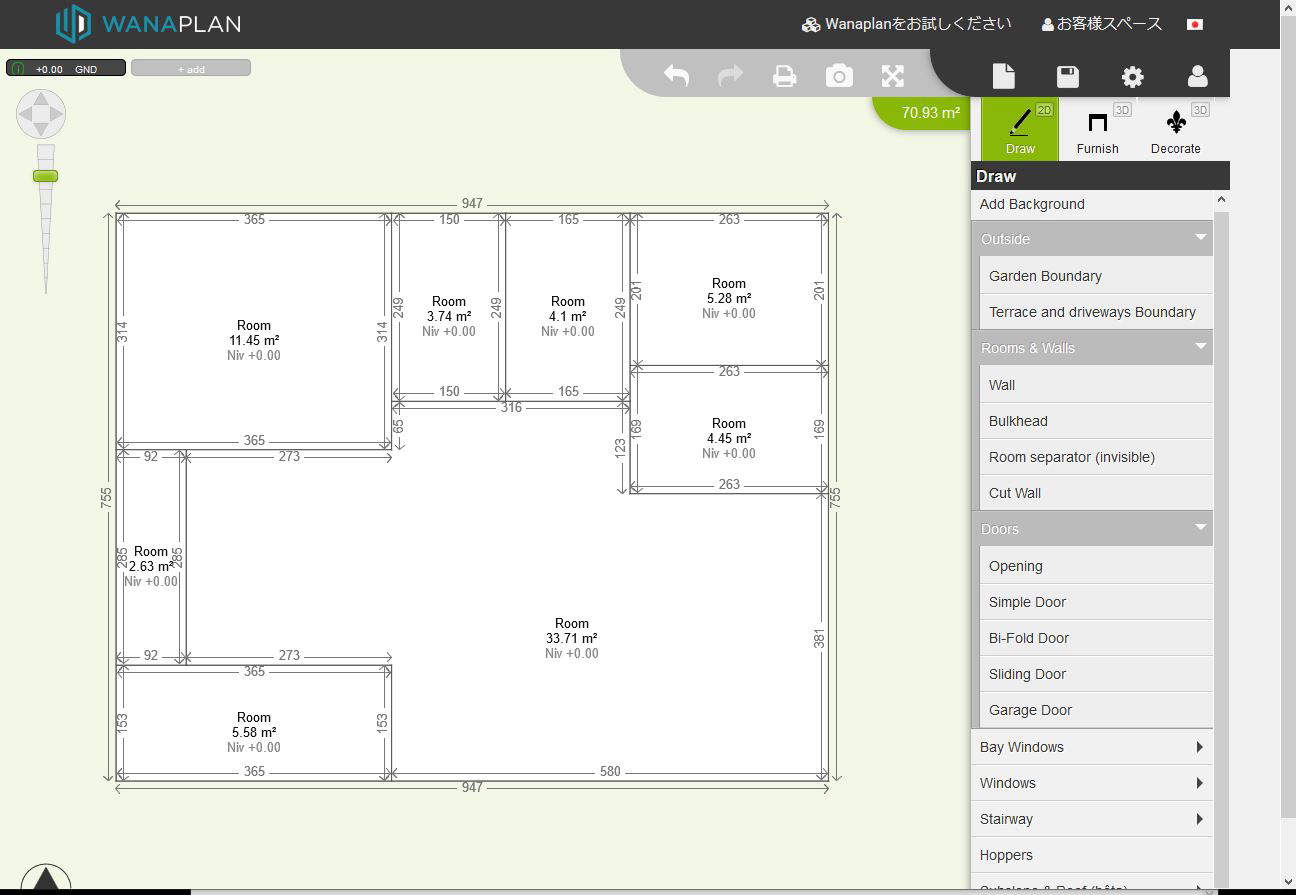Viewport: 1296px width, 895px height.
Task: Switch to the Draw 2D tab
Action: point(1020,129)
